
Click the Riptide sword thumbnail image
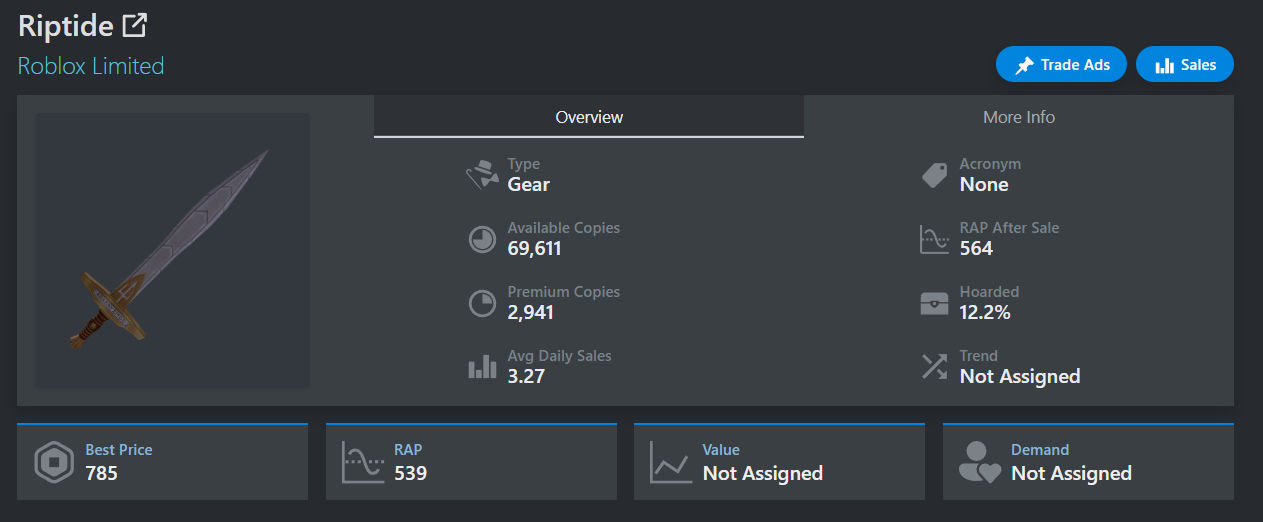pyautogui.click(x=172, y=250)
